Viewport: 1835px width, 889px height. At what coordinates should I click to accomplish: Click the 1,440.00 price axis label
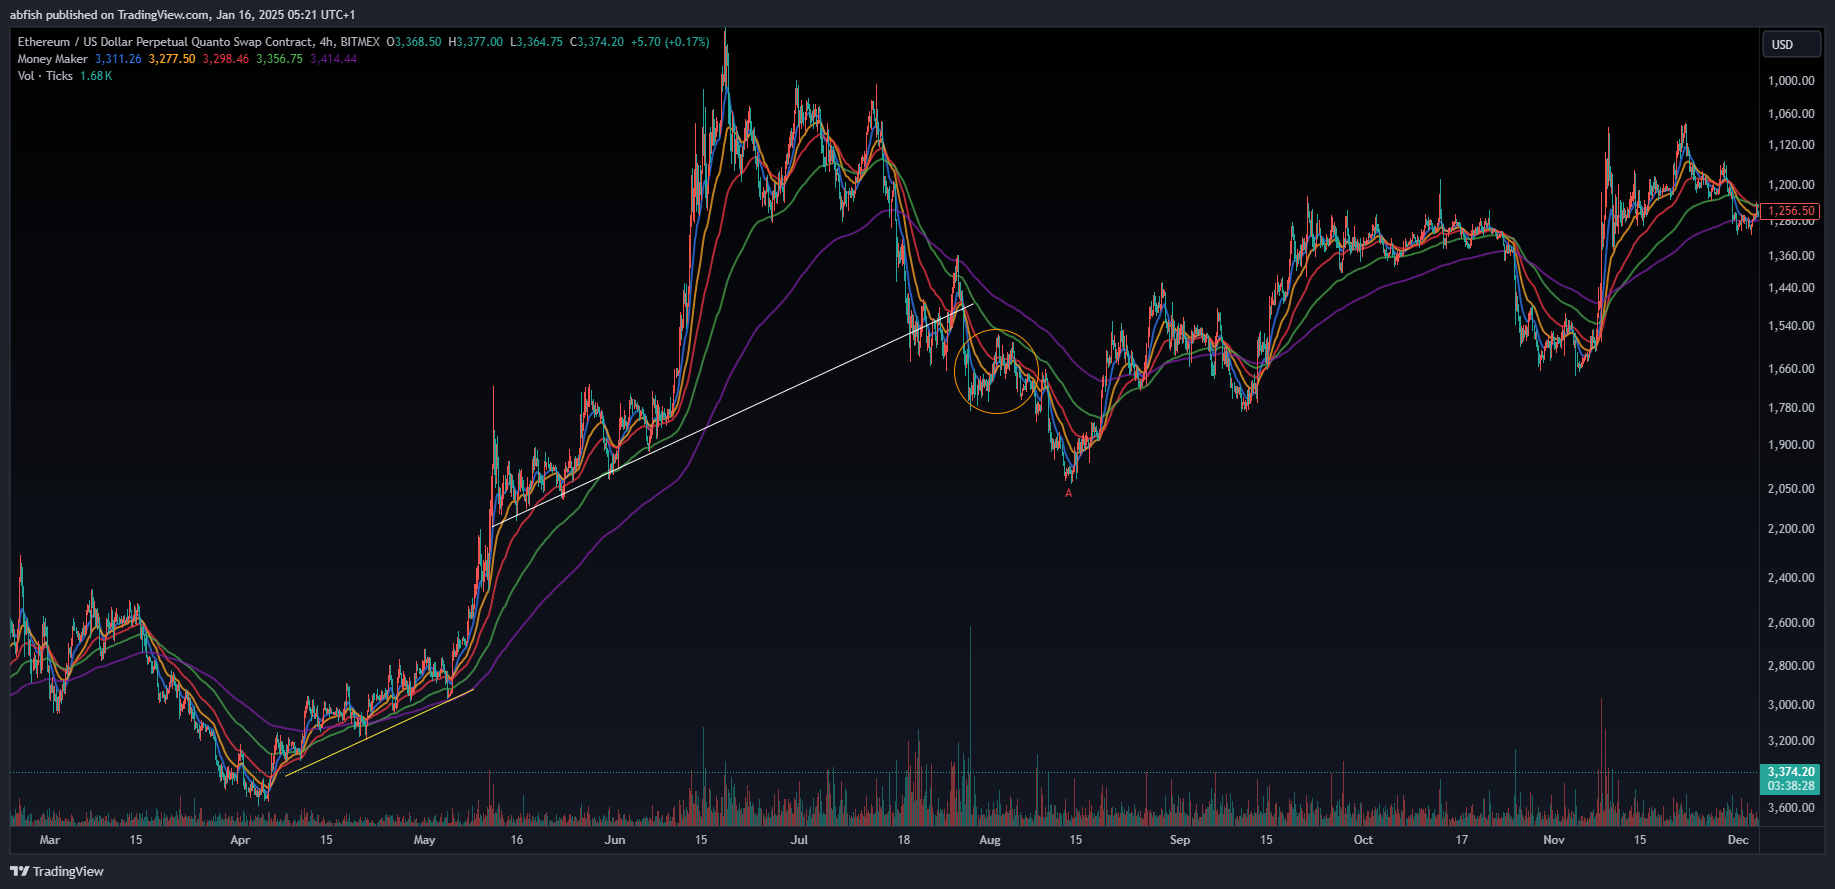pos(1791,288)
